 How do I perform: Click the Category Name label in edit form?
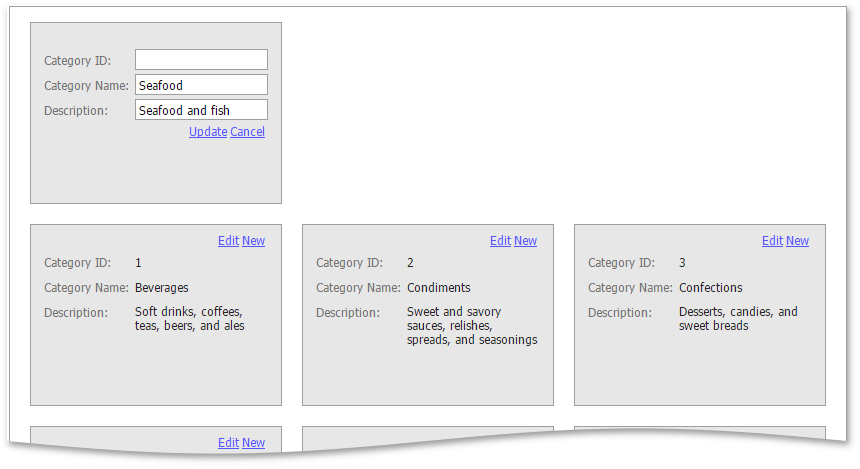[x=86, y=86]
